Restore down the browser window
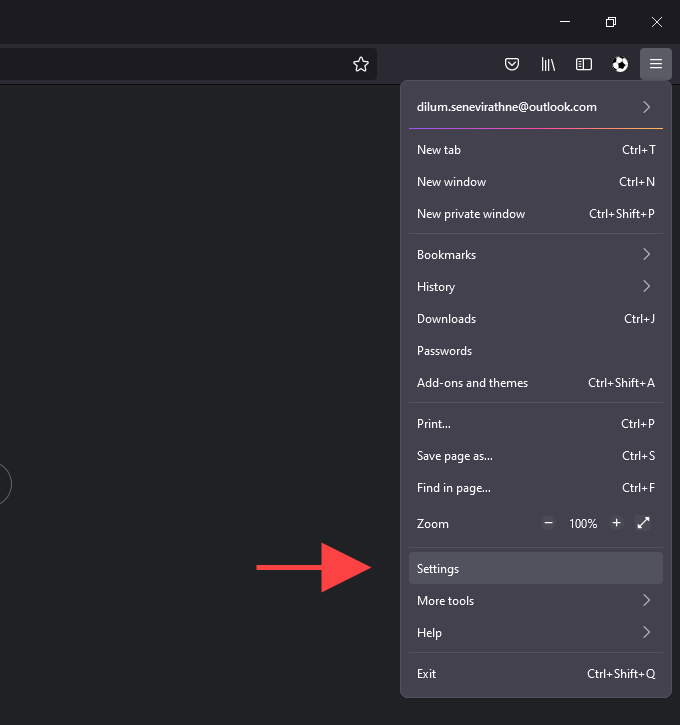The height and width of the screenshot is (725, 680). tap(611, 21)
